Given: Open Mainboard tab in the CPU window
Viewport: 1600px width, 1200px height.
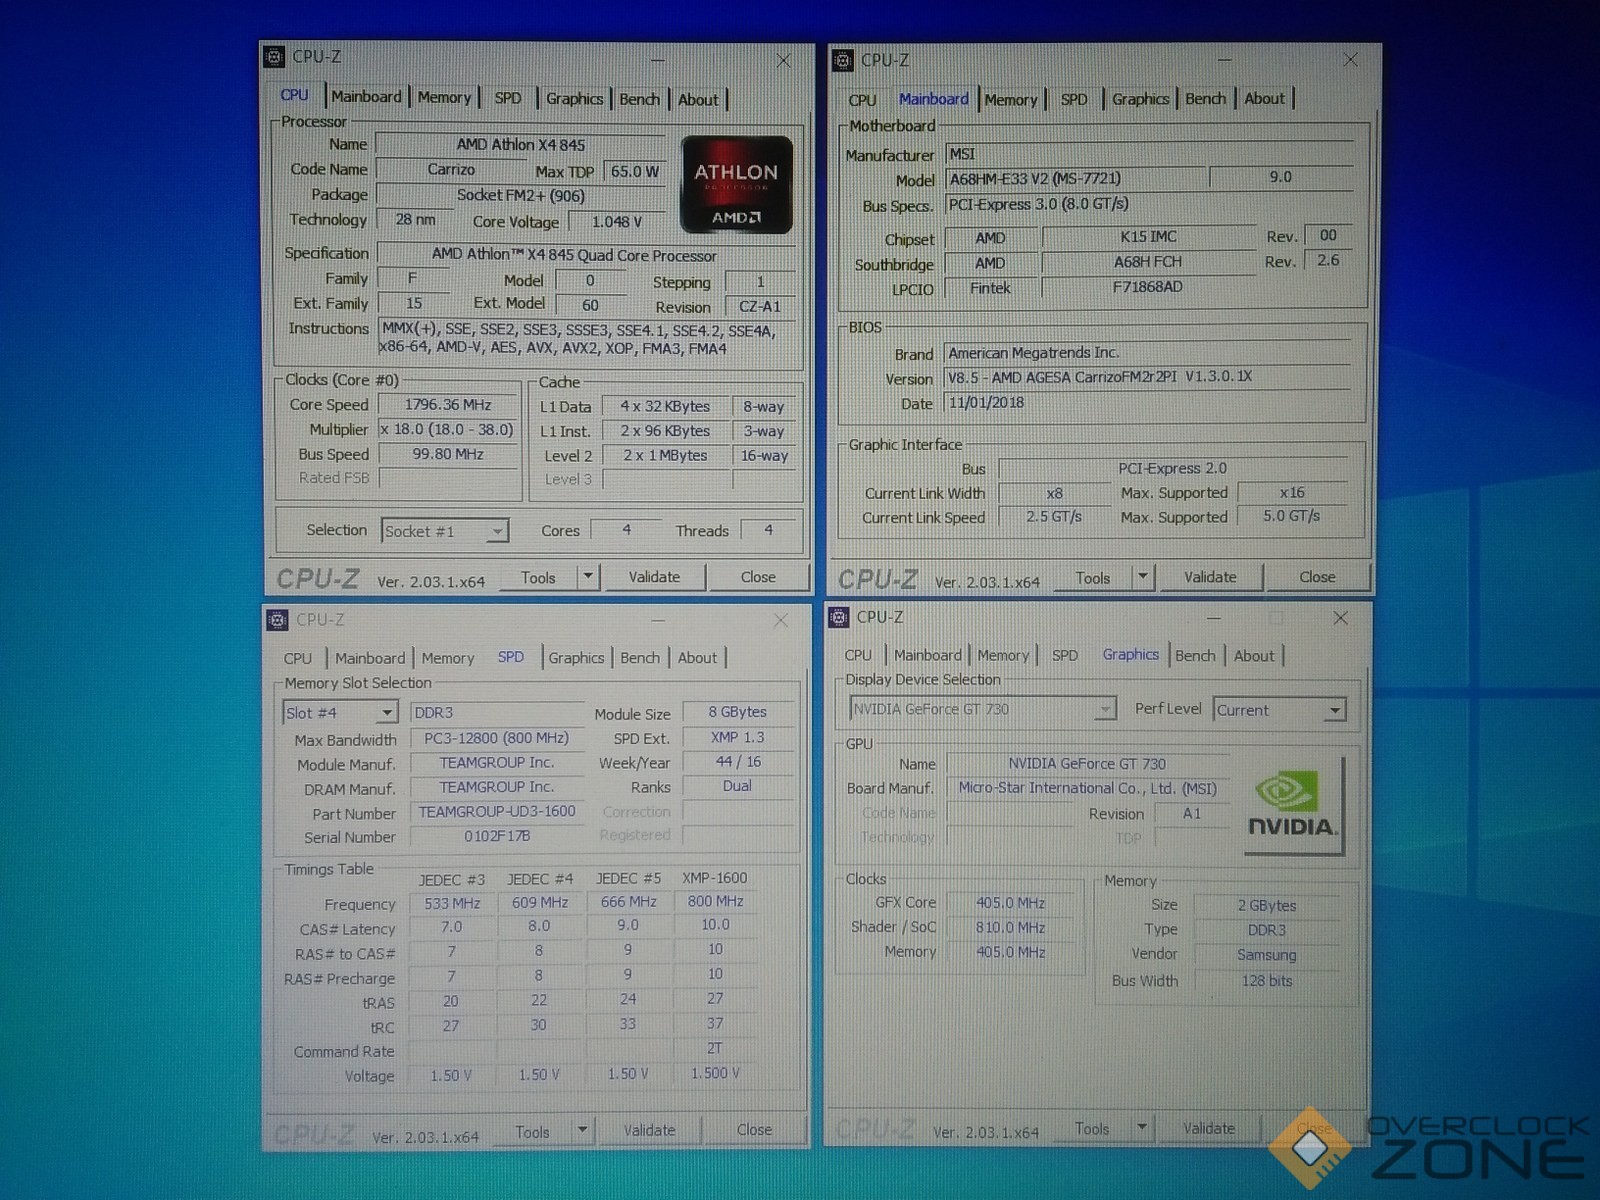Looking at the screenshot, I should click(x=366, y=97).
